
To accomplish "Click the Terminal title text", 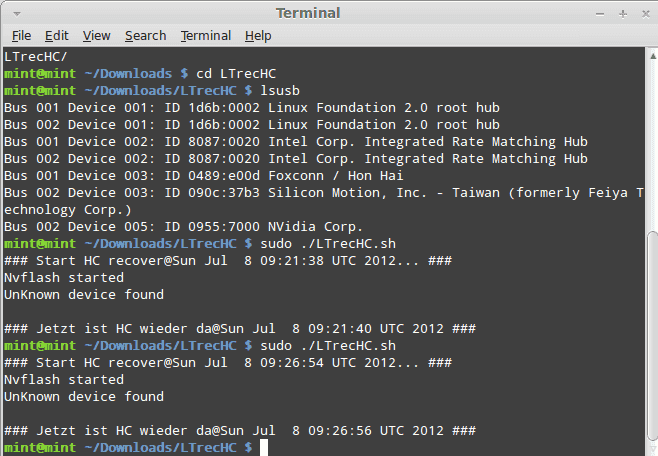I will pos(308,13).
